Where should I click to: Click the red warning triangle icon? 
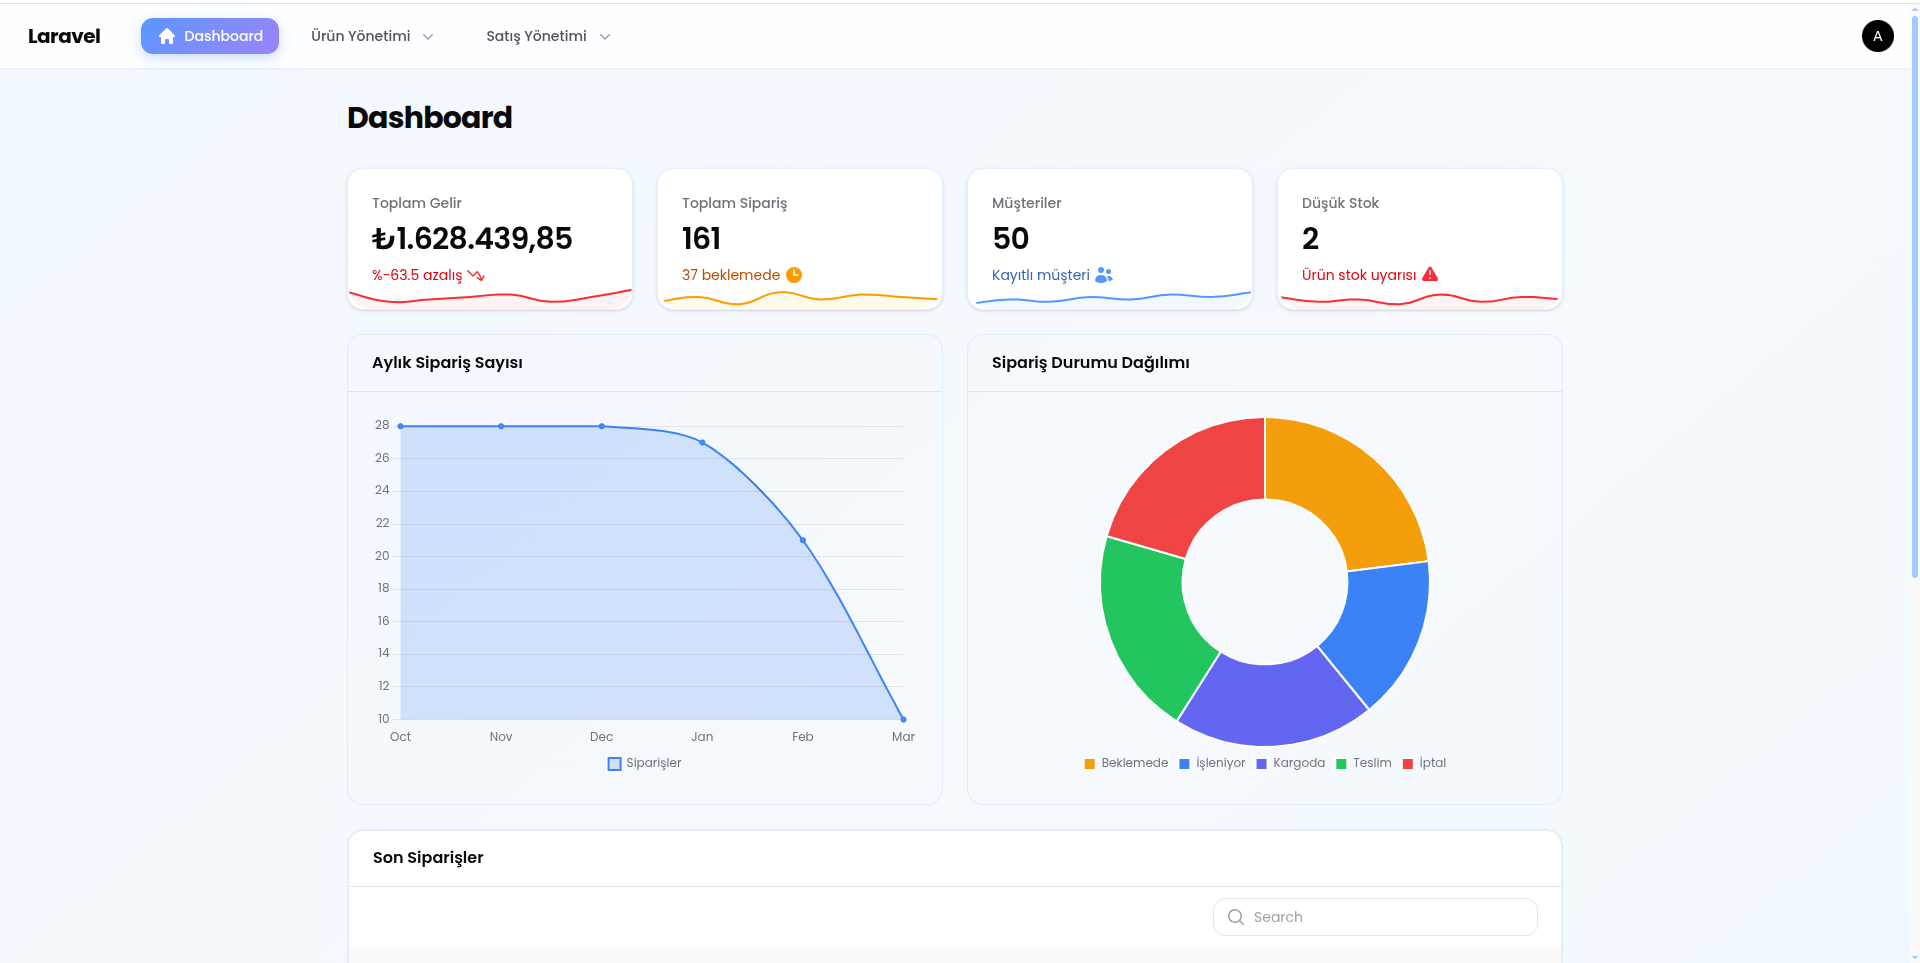1430,274
